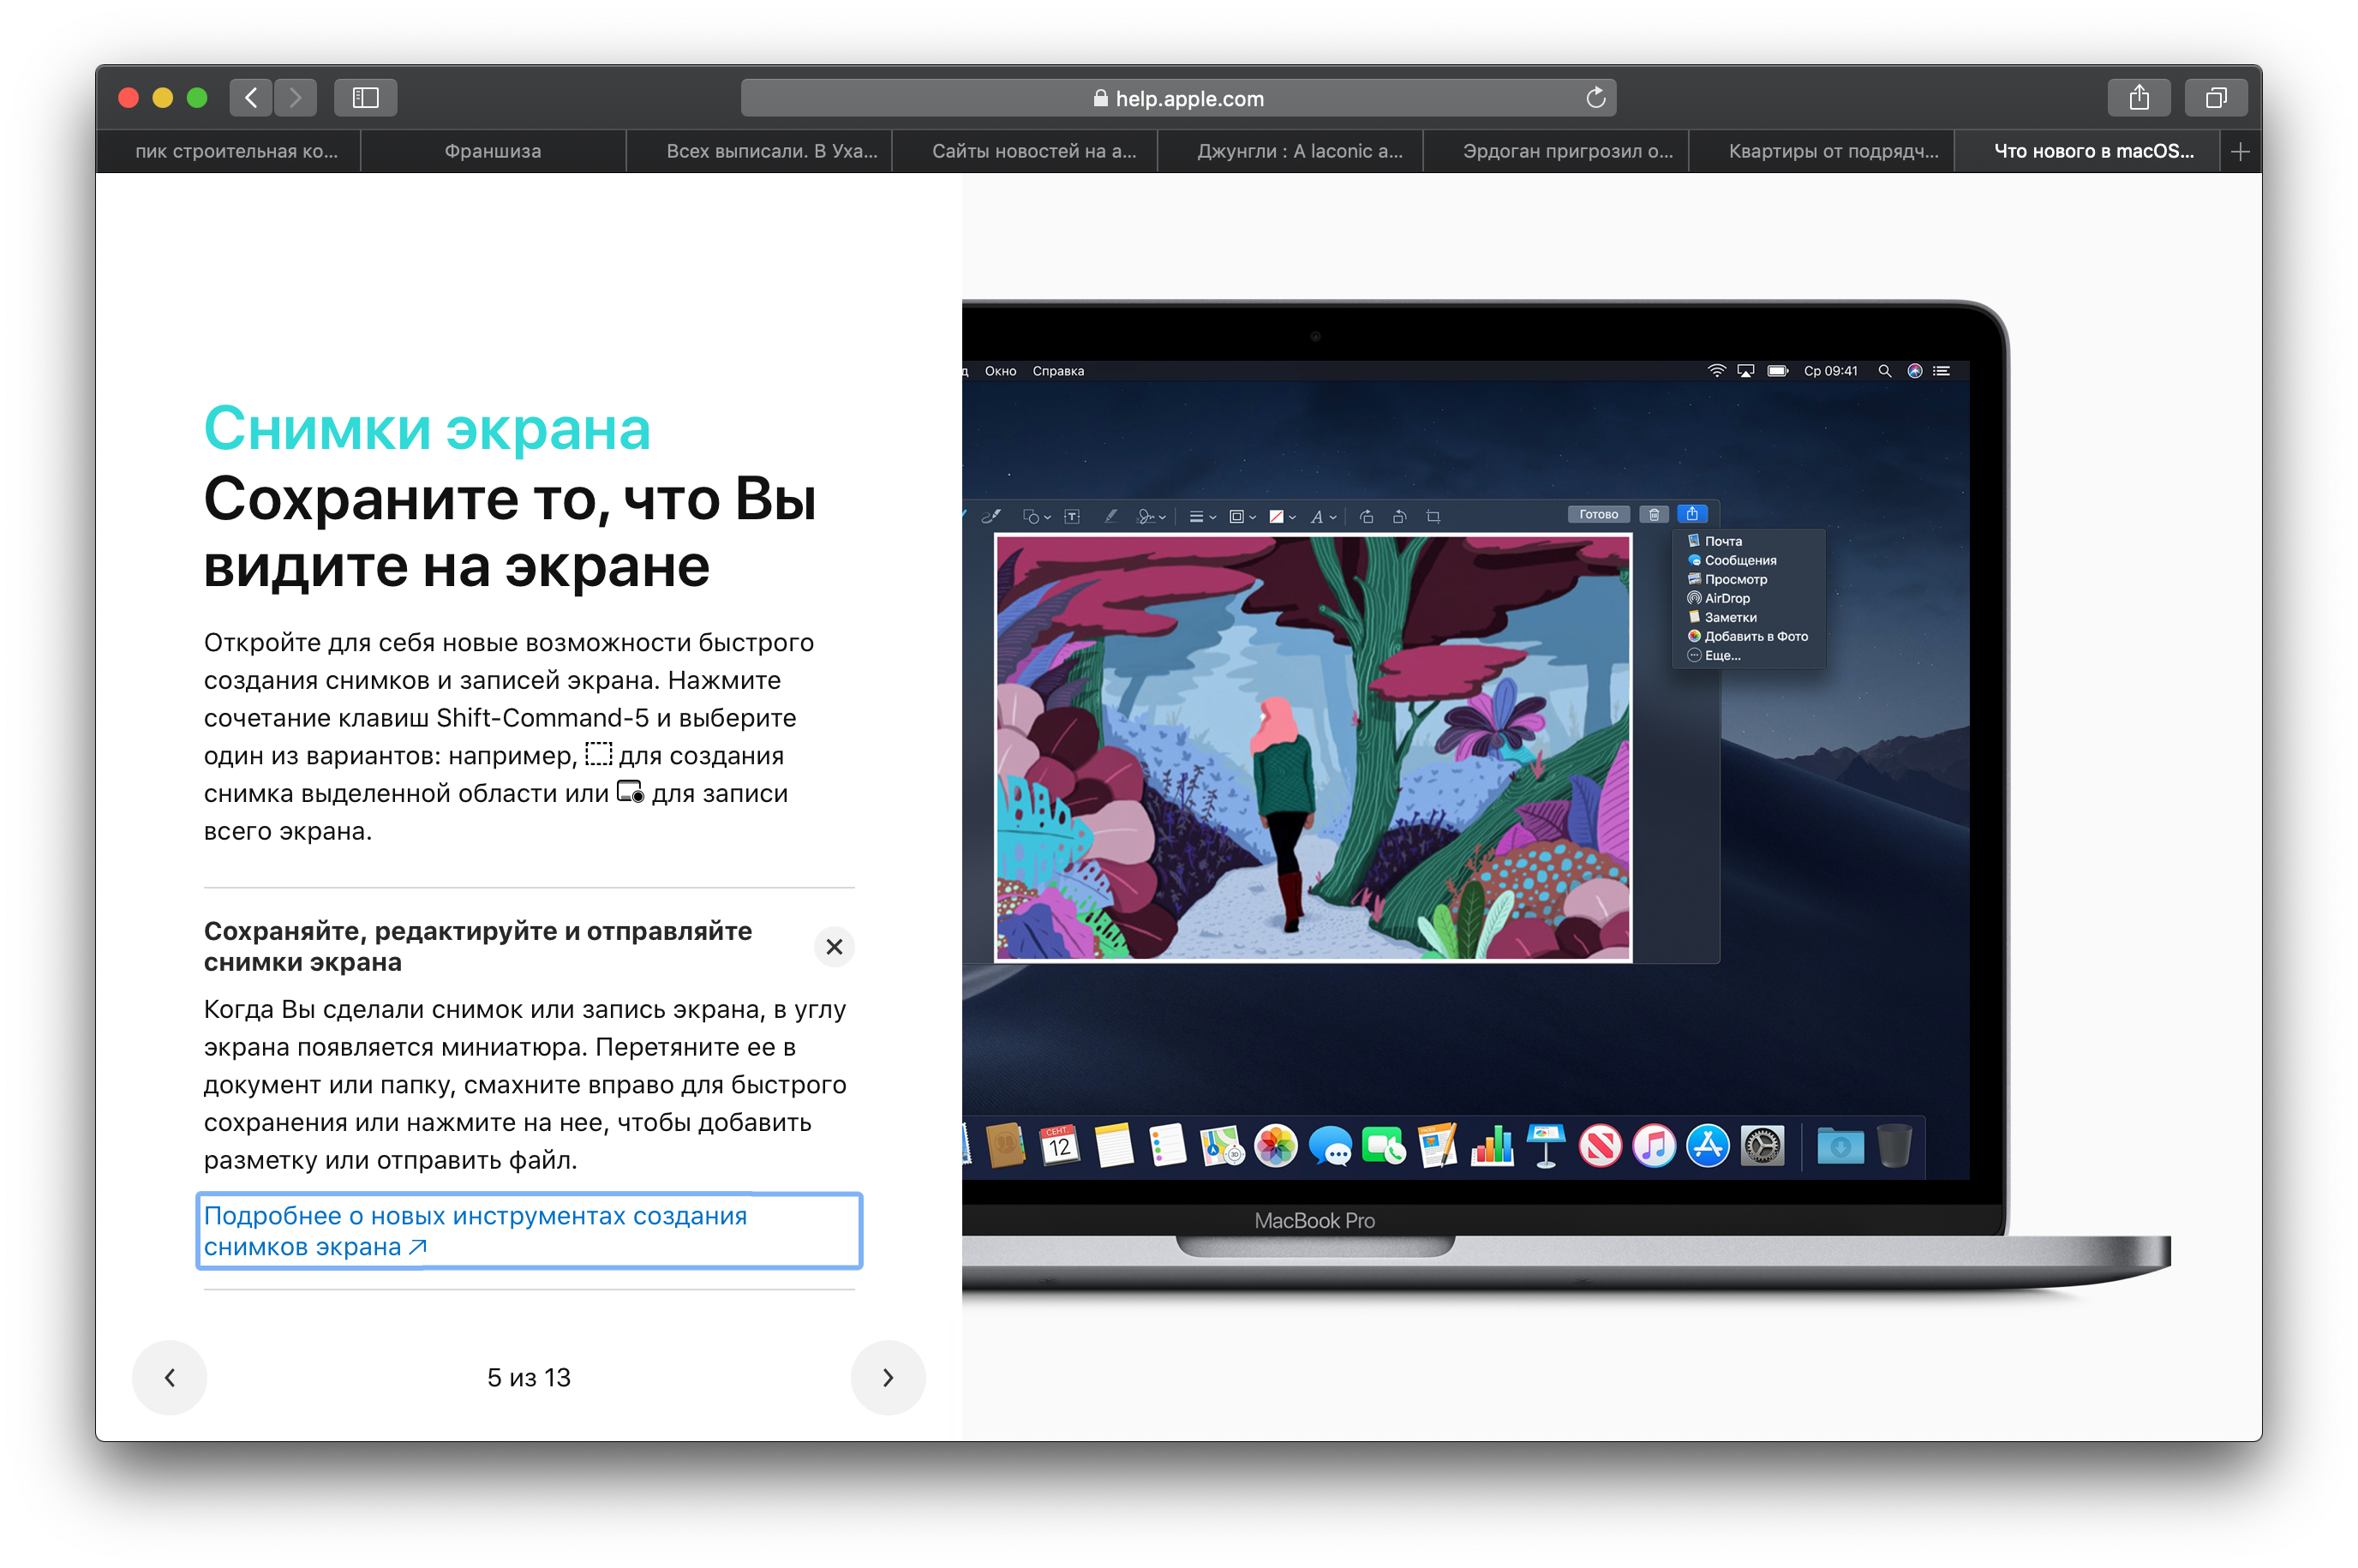This screenshot has width=2358, height=1568.
Task: Switch to the Сайты новостей tab
Action: tap(1033, 152)
